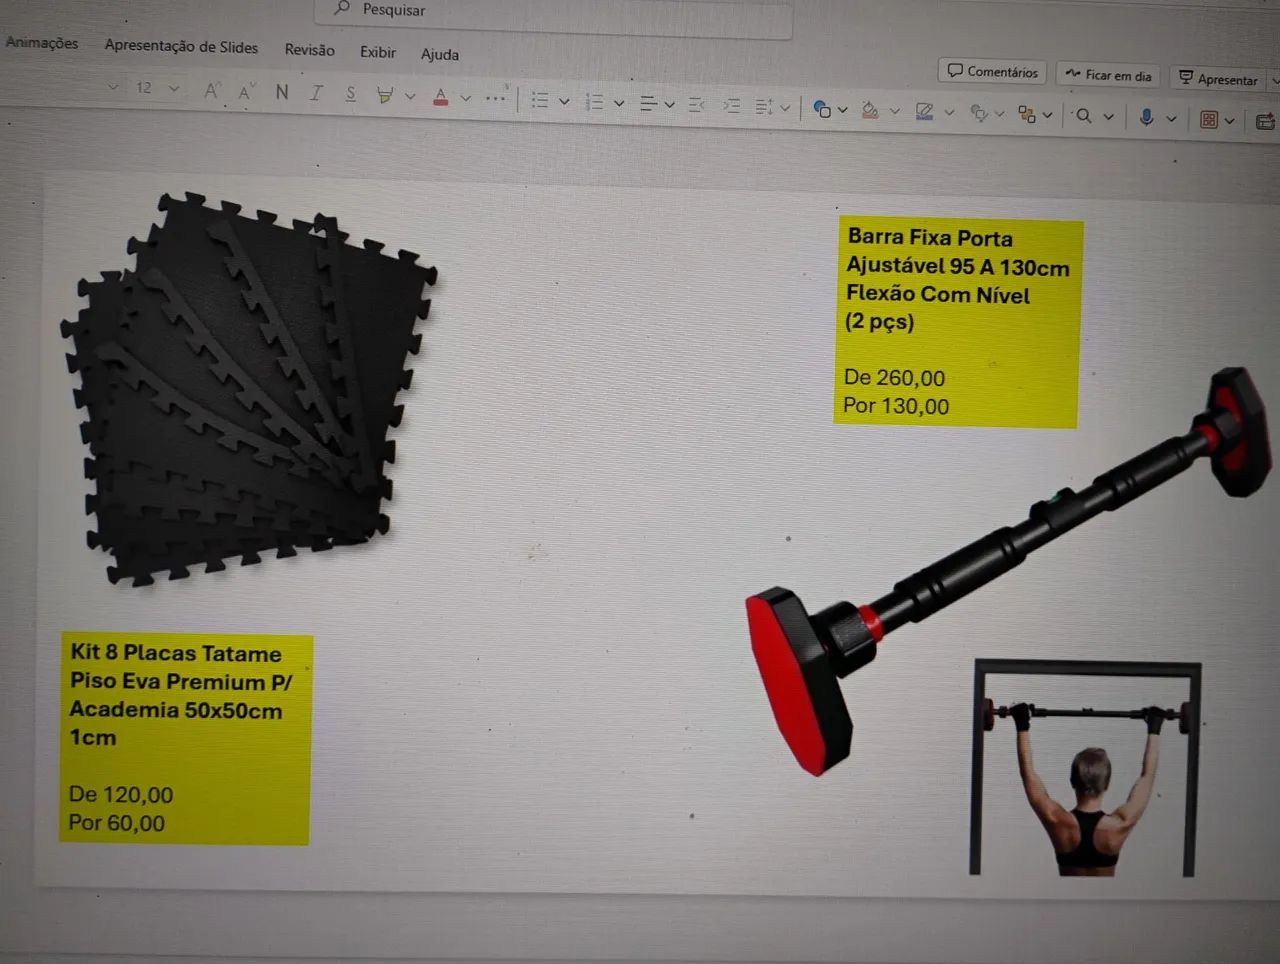The height and width of the screenshot is (964, 1280).
Task: Click the rightmost ribbon icon next to Designer
Action: point(1266,121)
